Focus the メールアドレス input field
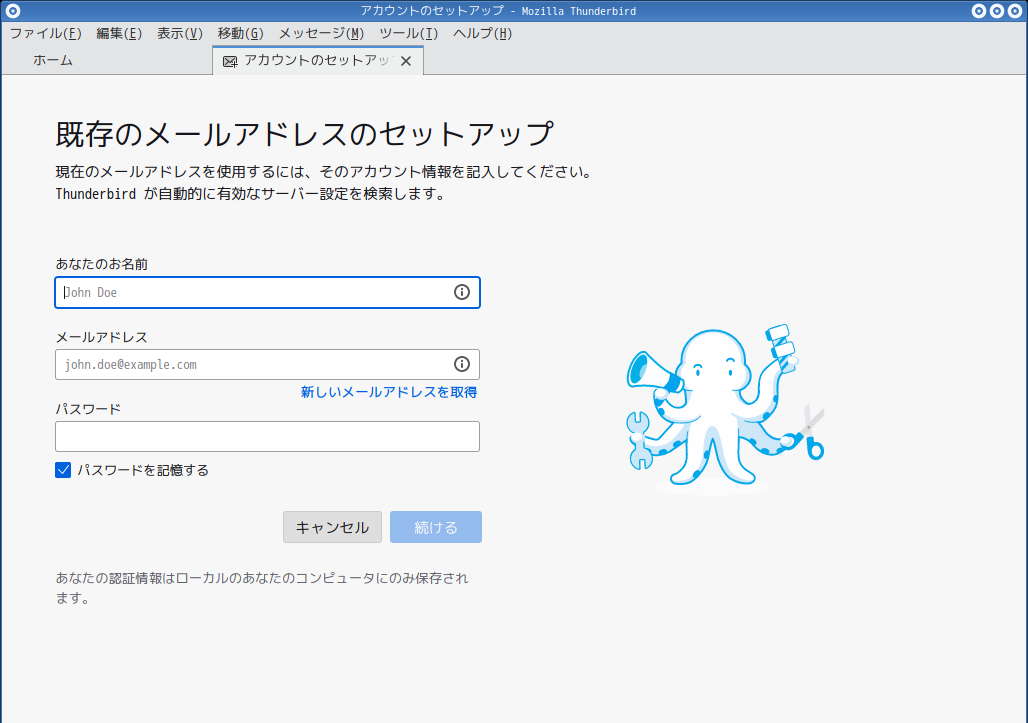 pos(267,364)
